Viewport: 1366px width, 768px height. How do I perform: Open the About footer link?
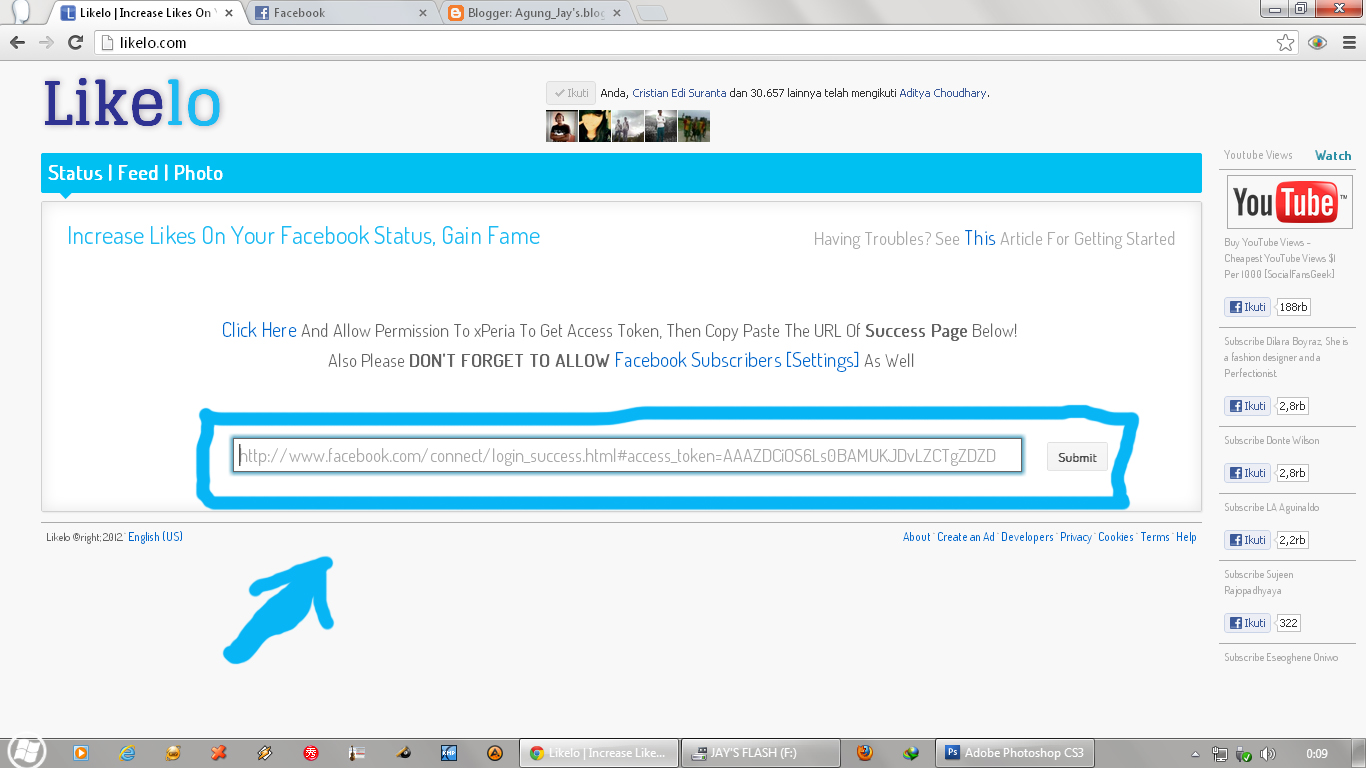916,537
